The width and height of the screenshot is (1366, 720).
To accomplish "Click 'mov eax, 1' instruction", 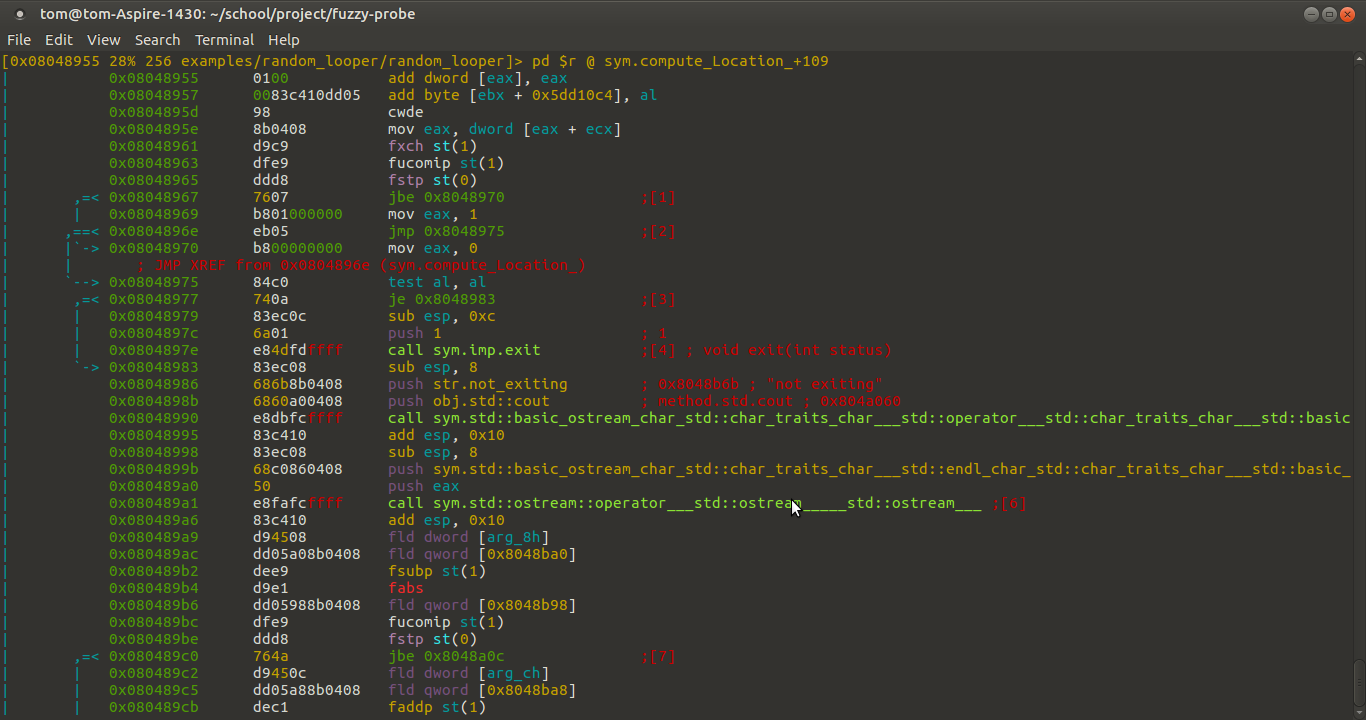I will [433, 214].
